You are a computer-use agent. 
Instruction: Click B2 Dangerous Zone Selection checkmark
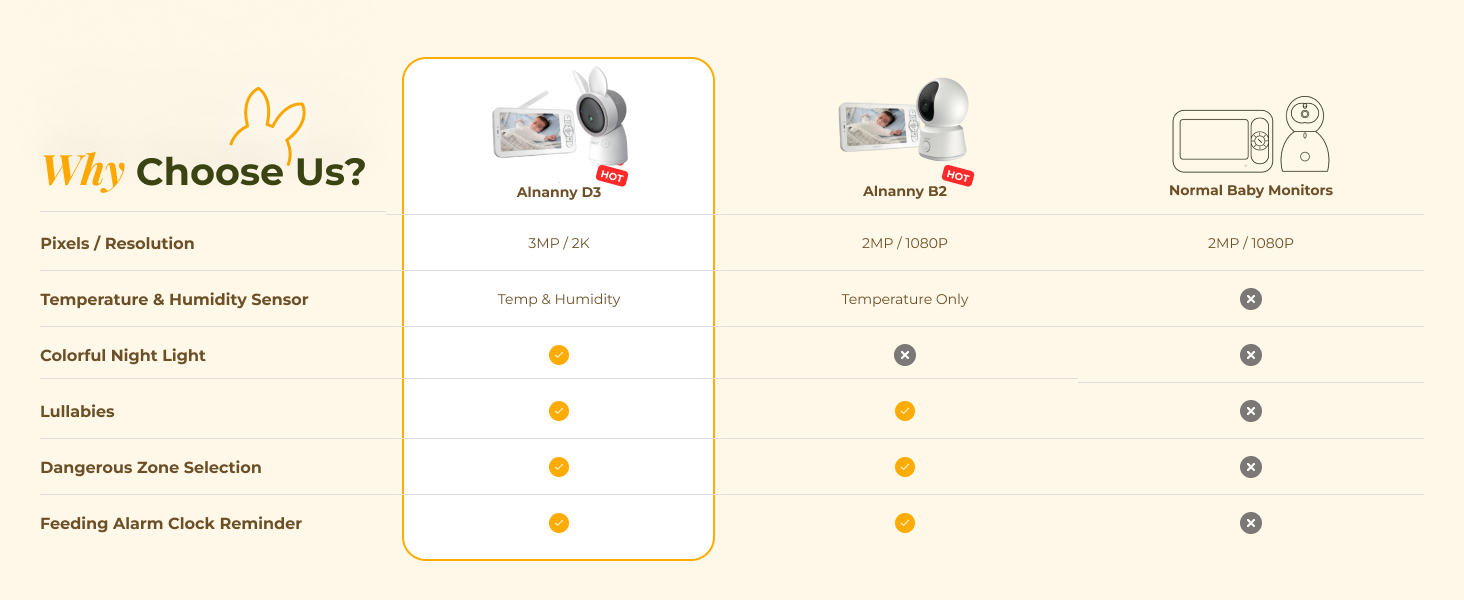pyautogui.click(x=905, y=467)
